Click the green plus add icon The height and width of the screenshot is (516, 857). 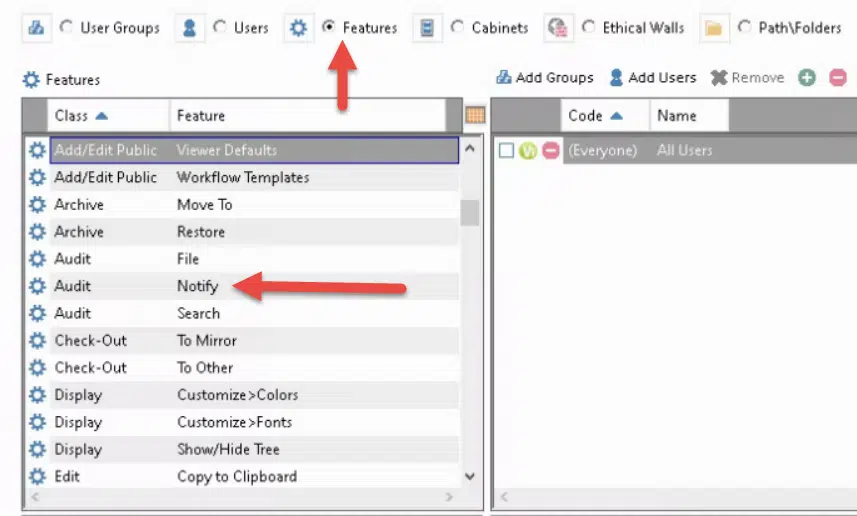pyautogui.click(x=807, y=78)
